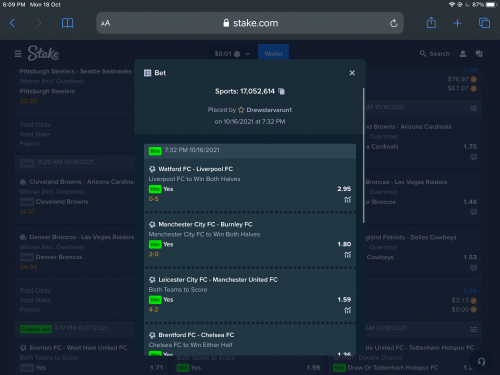Viewport: 500px width, 375px height.
Task: Open the Stake hamburger menu
Action: (x=18, y=54)
